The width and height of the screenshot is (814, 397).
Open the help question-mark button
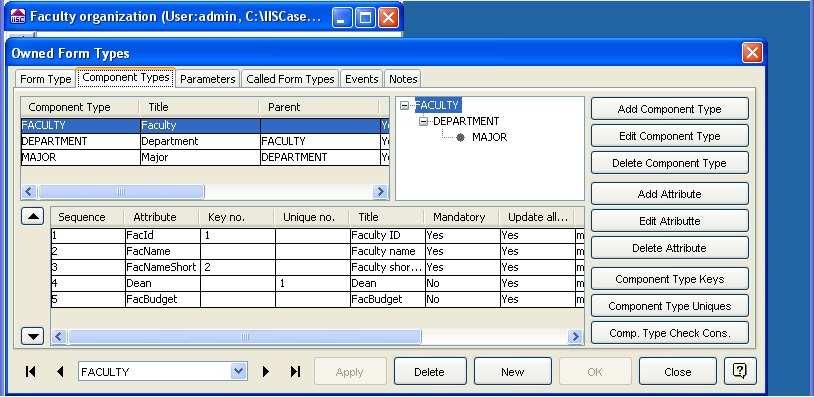click(740, 371)
